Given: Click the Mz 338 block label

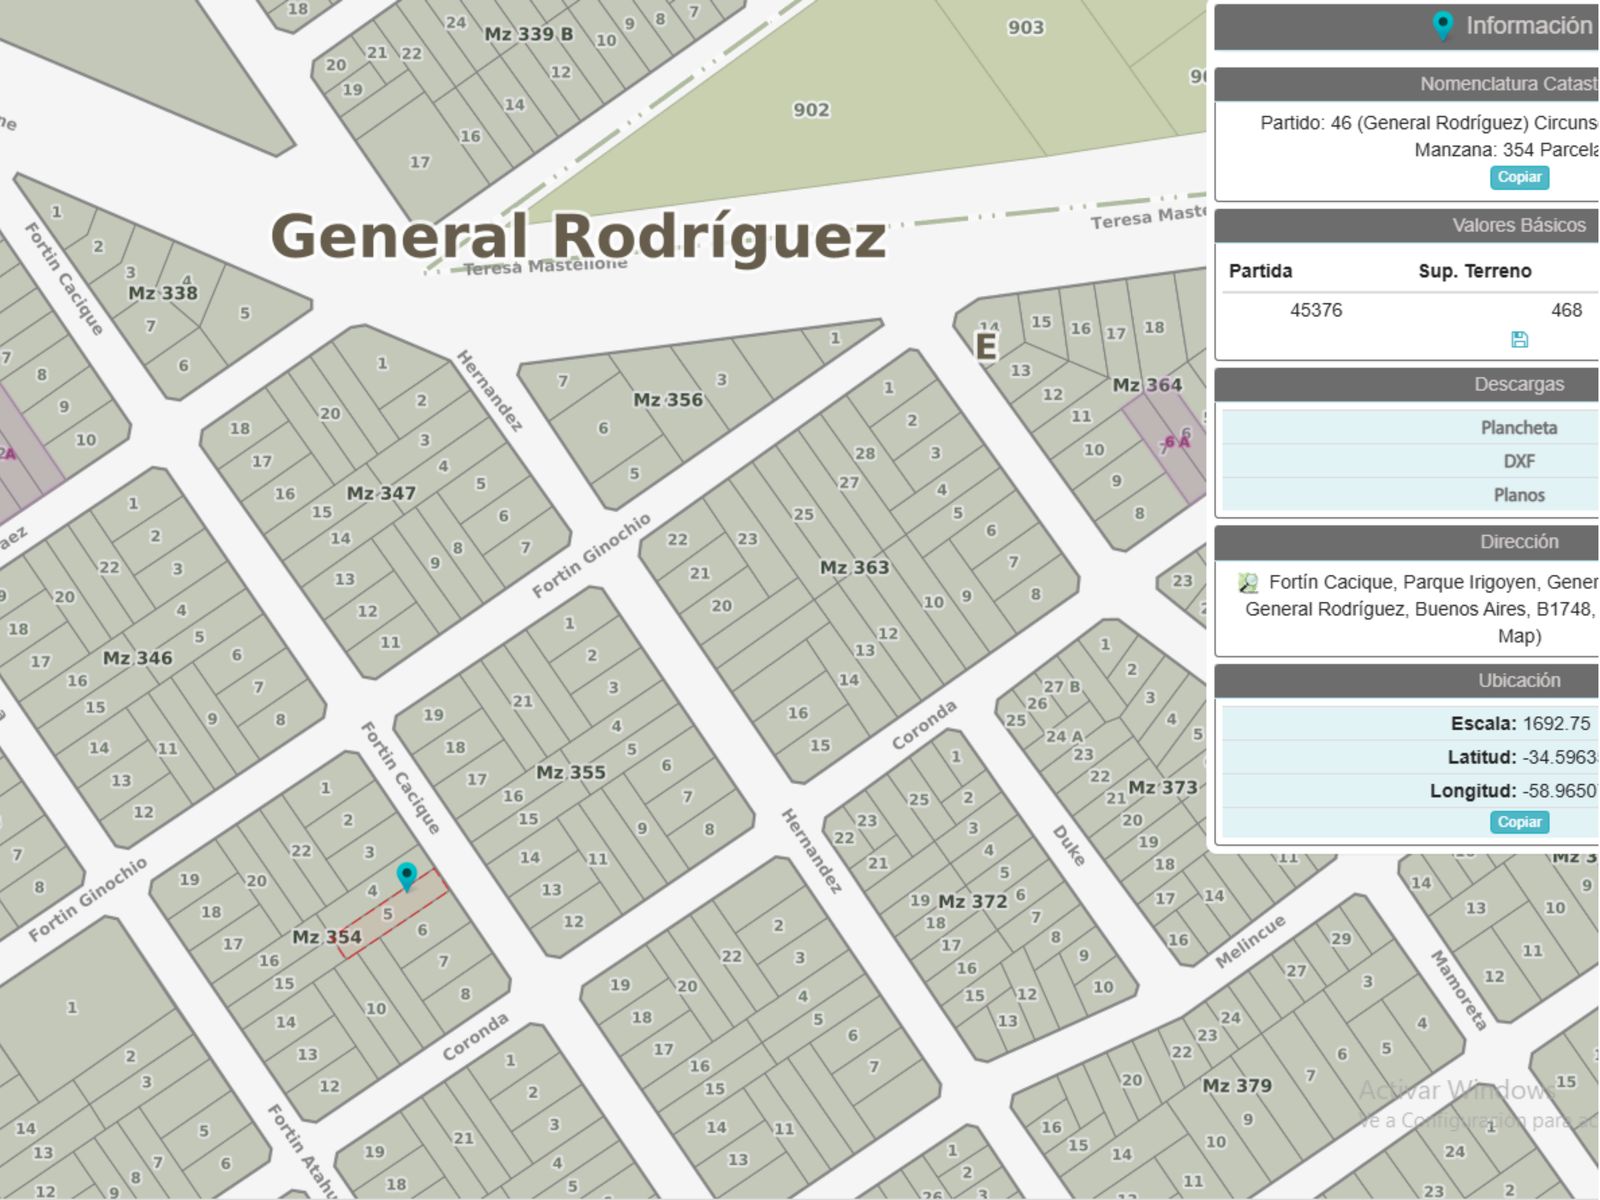Looking at the screenshot, I should (x=163, y=293).
